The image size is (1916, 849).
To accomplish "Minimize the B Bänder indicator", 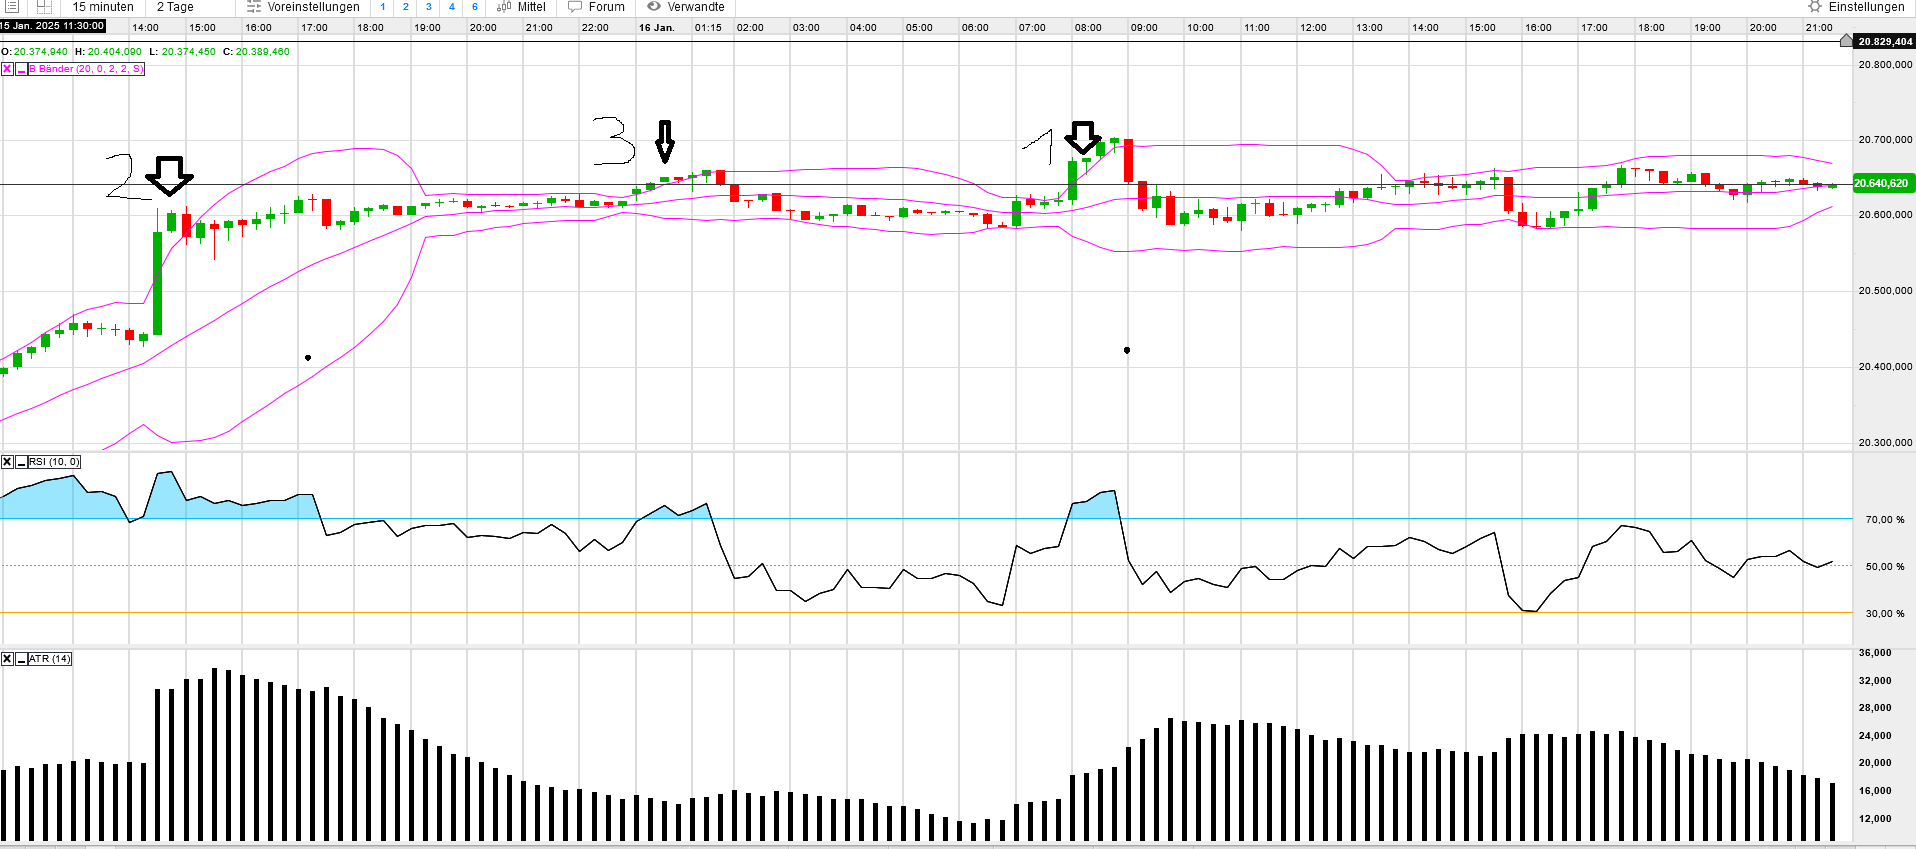I will (21, 69).
